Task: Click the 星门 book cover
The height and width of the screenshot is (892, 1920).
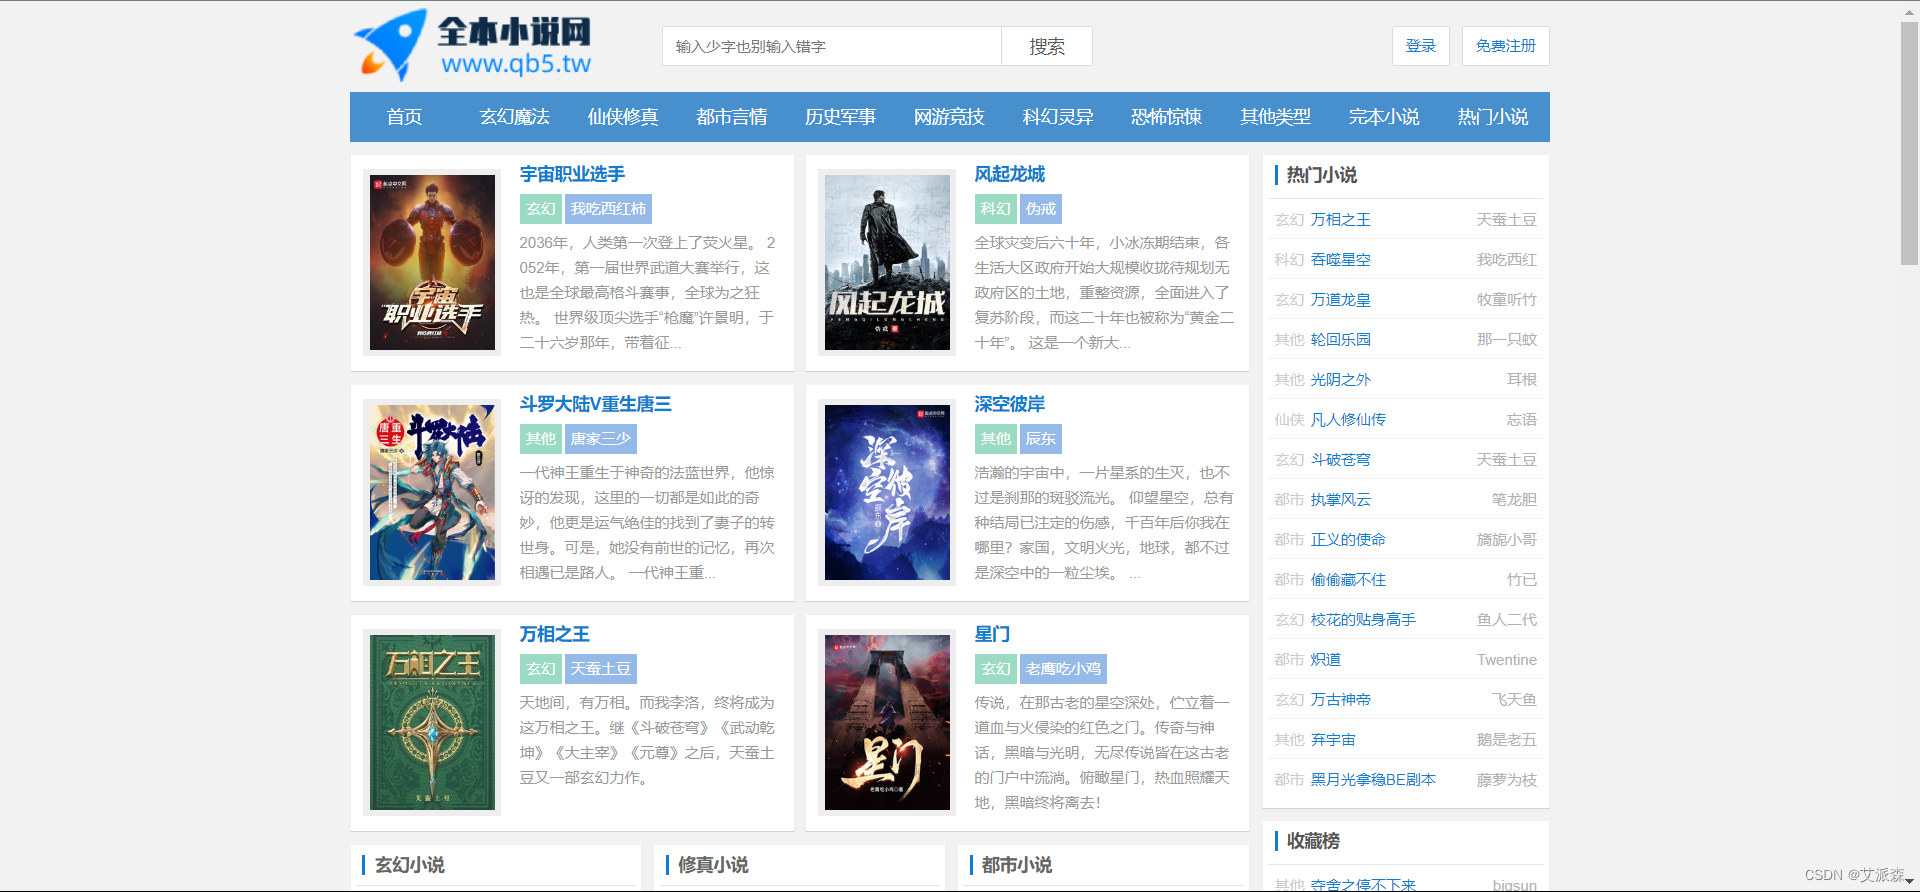Action: coord(887,722)
